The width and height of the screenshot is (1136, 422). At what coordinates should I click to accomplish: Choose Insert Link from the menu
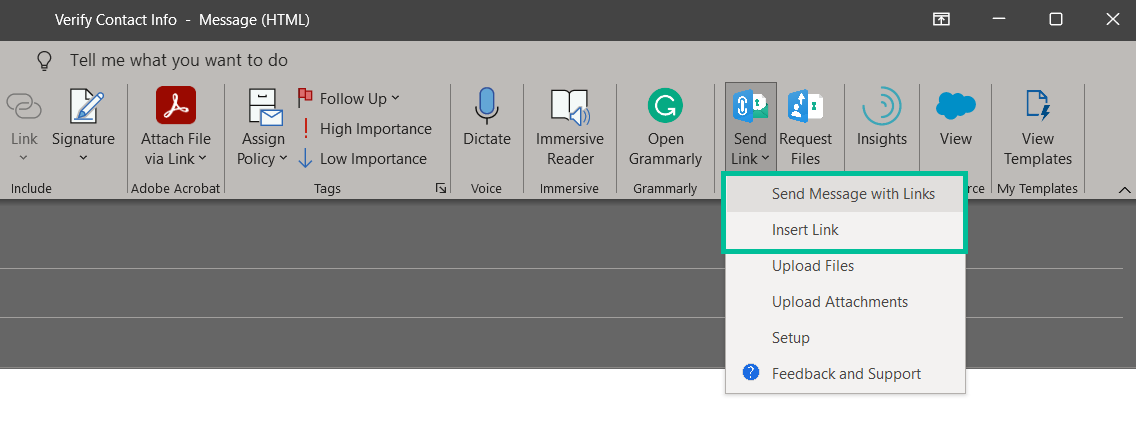(x=805, y=230)
